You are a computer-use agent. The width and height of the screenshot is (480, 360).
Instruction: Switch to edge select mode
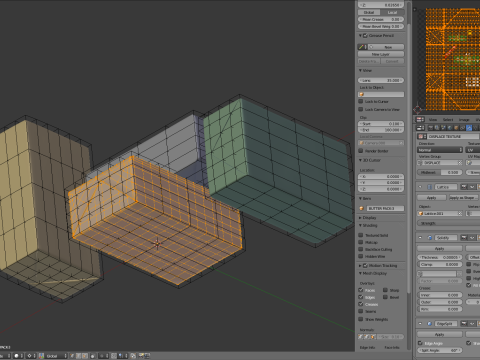pos(79,356)
